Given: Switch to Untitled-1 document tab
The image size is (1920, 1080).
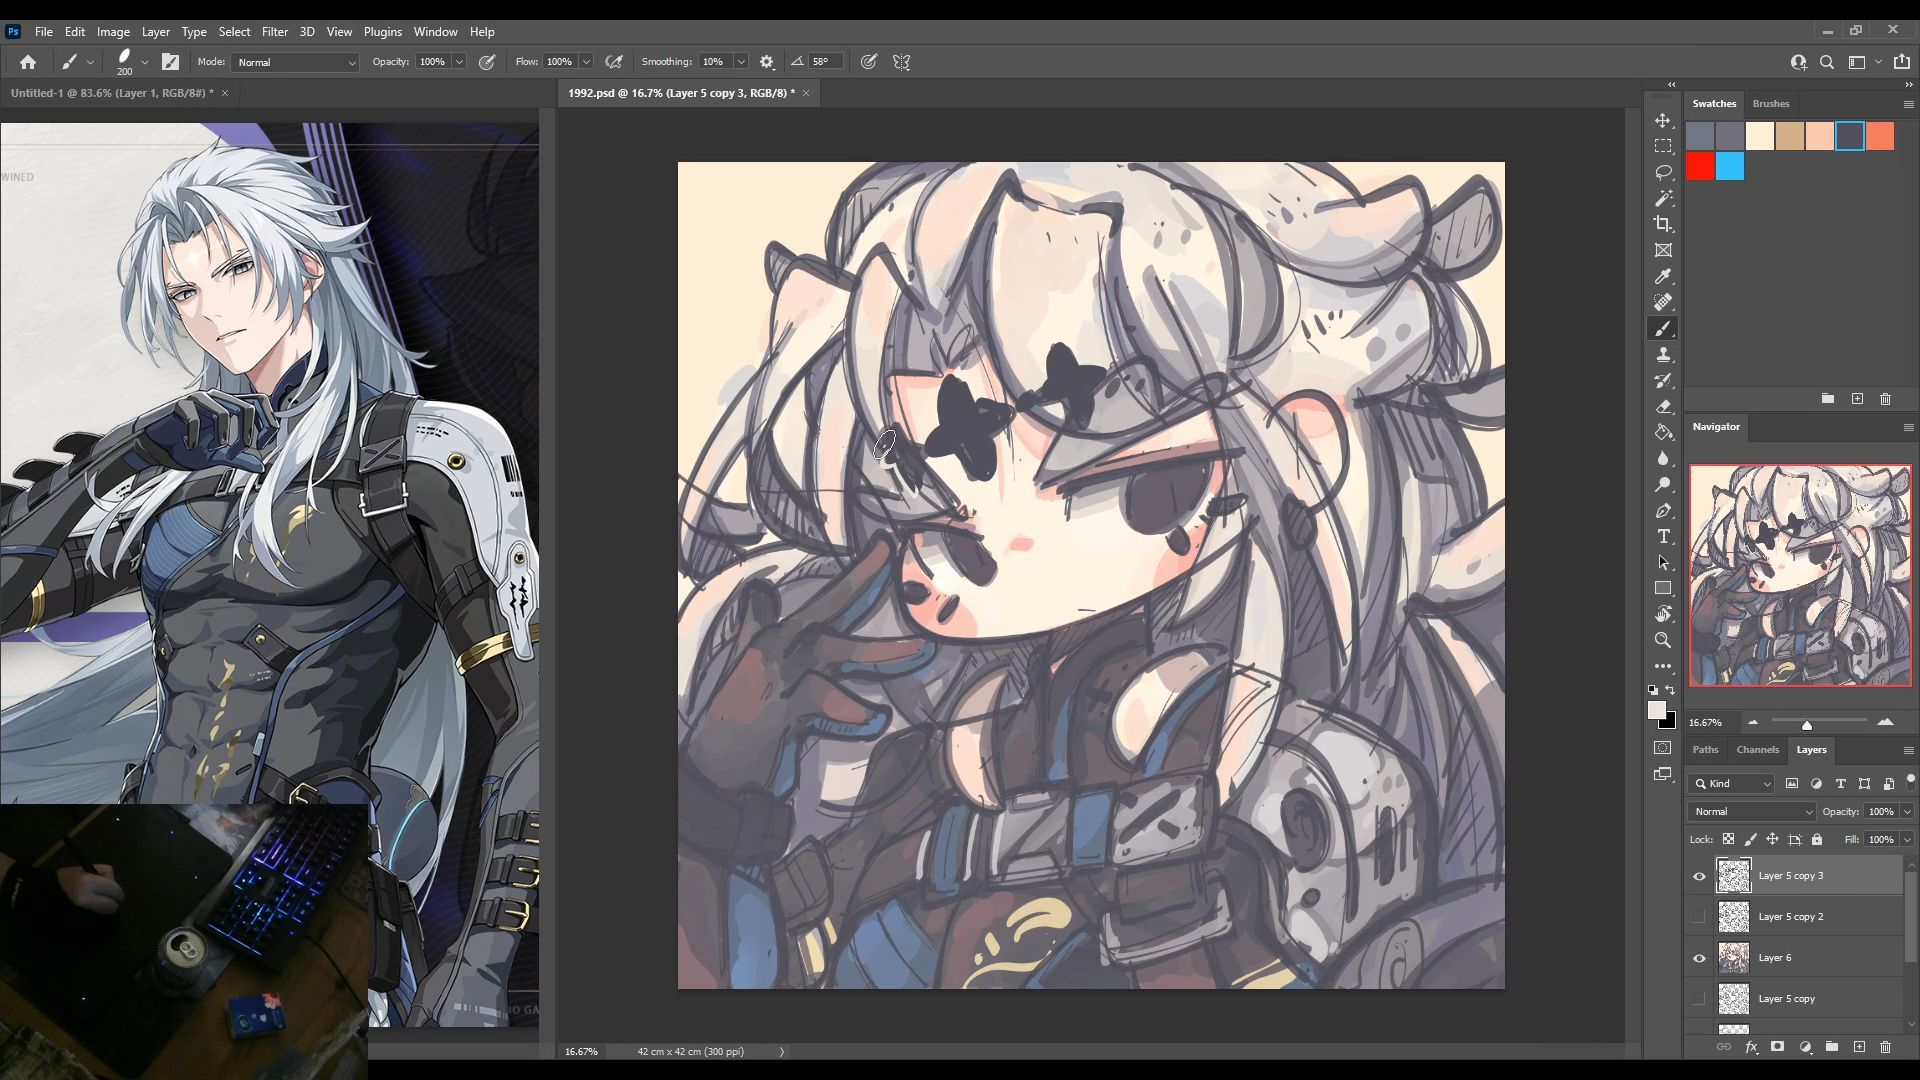Looking at the screenshot, I should [x=112, y=93].
